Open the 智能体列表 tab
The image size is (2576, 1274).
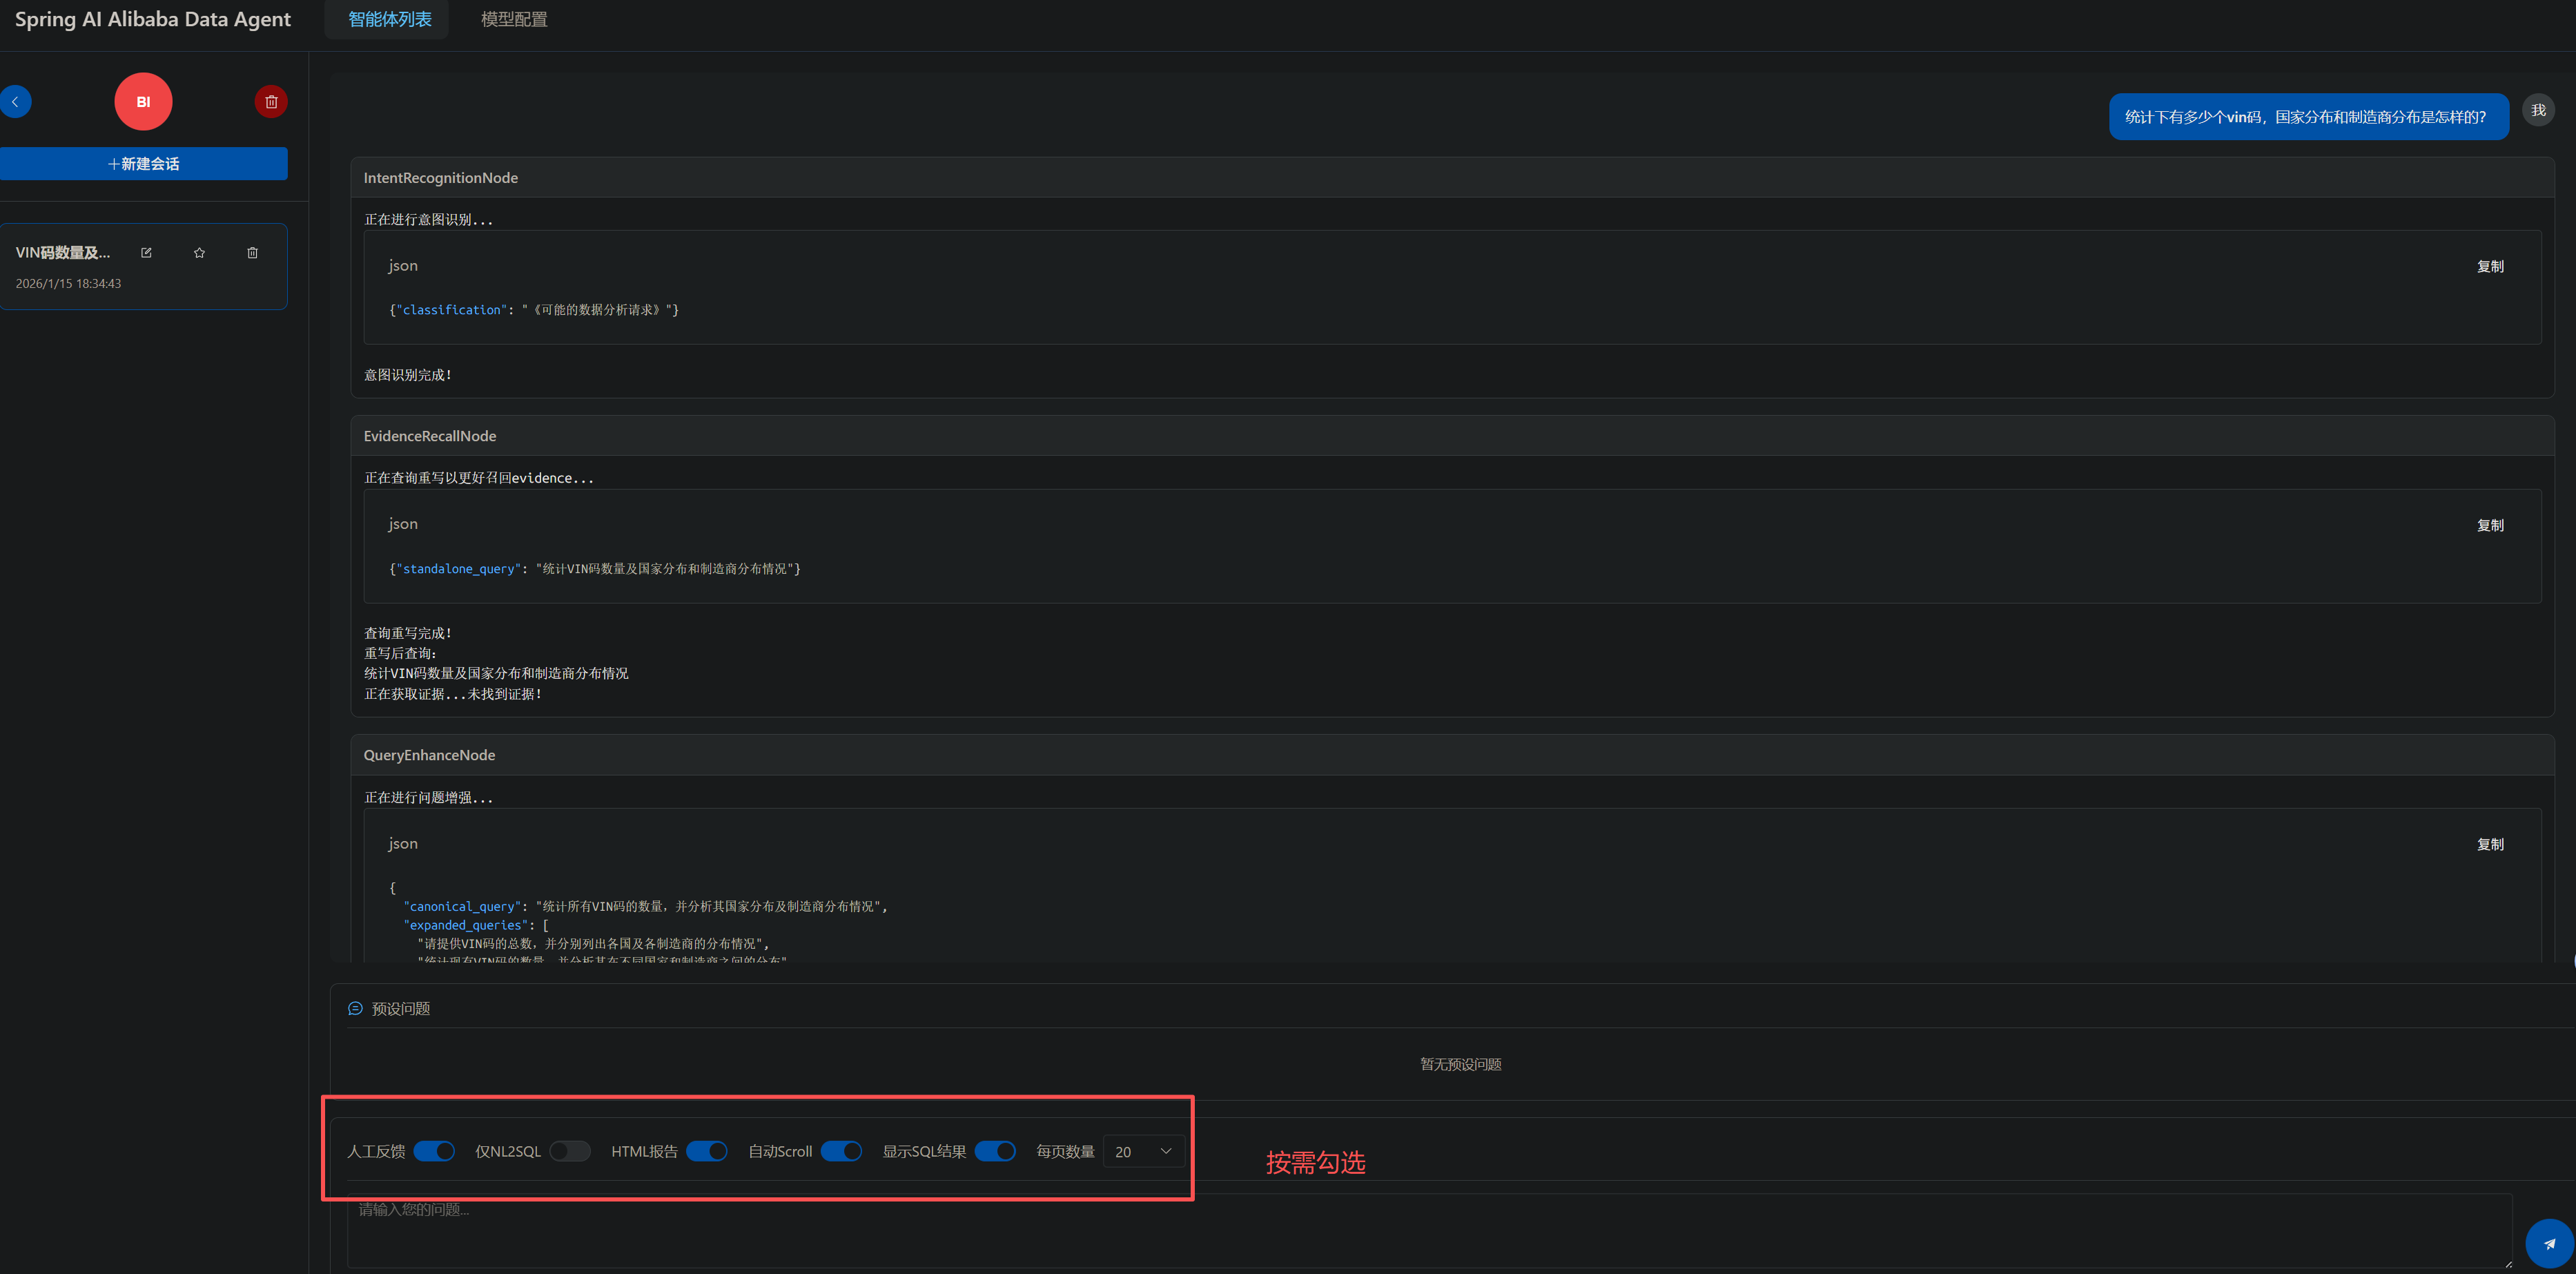[x=389, y=19]
